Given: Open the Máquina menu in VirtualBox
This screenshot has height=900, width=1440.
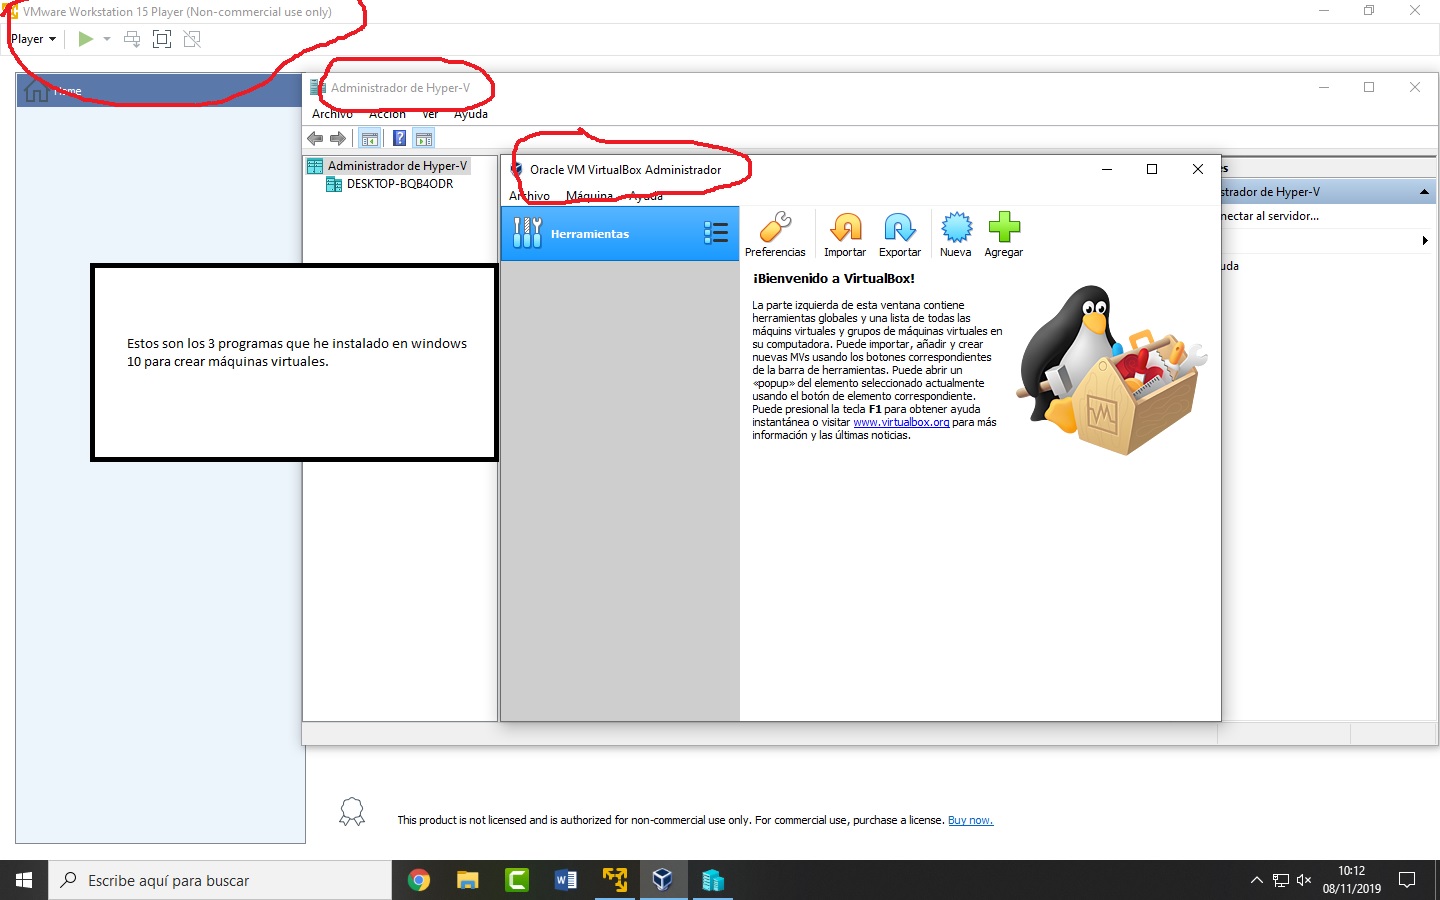Looking at the screenshot, I should [591, 196].
